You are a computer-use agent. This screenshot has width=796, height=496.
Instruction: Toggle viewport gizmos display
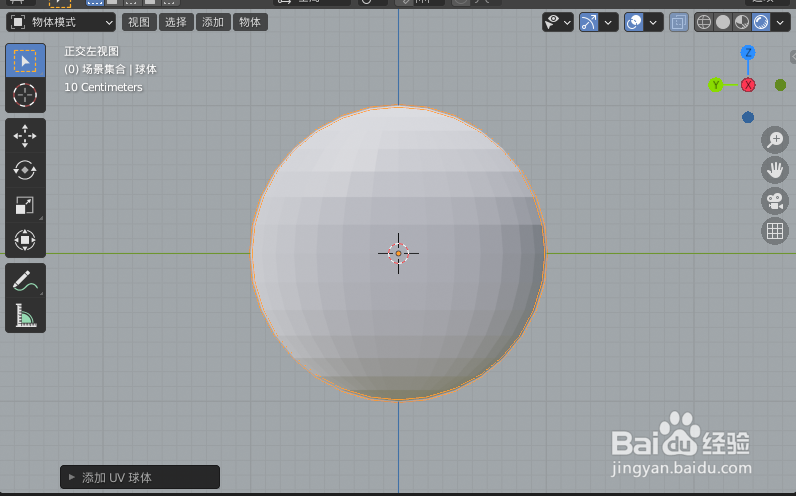(x=589, y=22)
